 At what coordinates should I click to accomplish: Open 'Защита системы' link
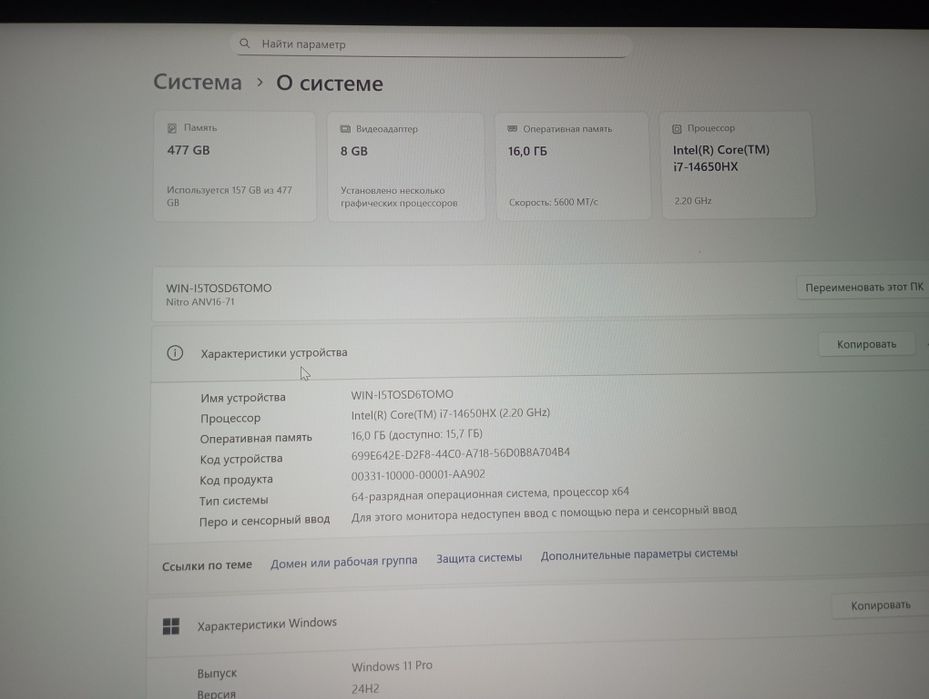479,558
